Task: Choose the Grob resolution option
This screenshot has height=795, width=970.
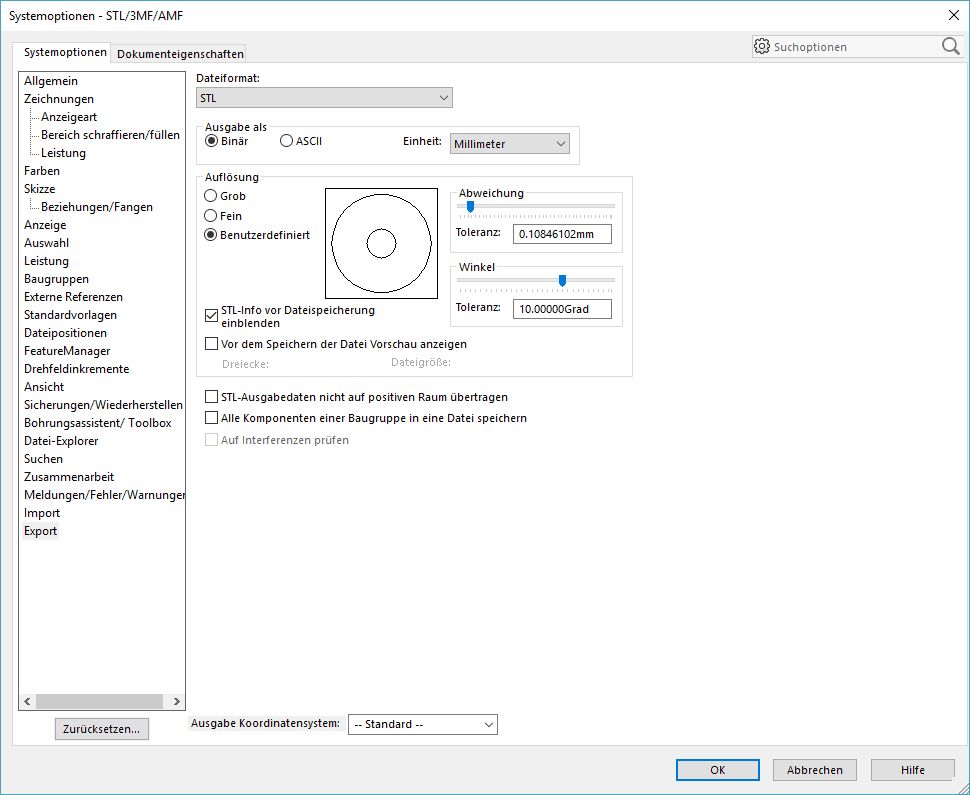Action: point(211,196)
